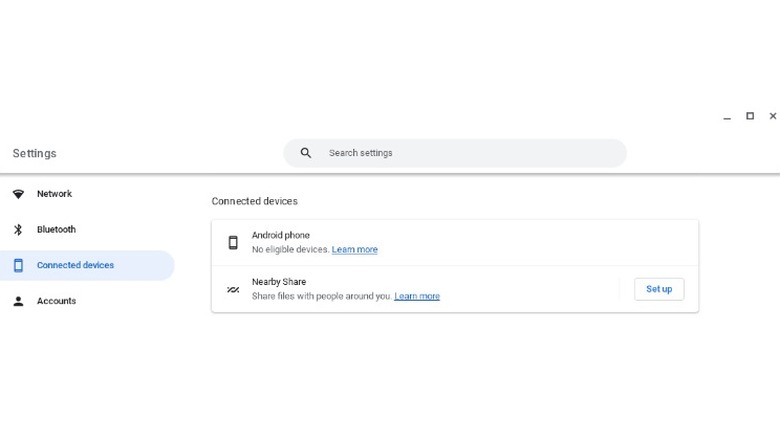Open the Accounts section label
The height and width of the screenshot is (438, 780).
point(56,301)
